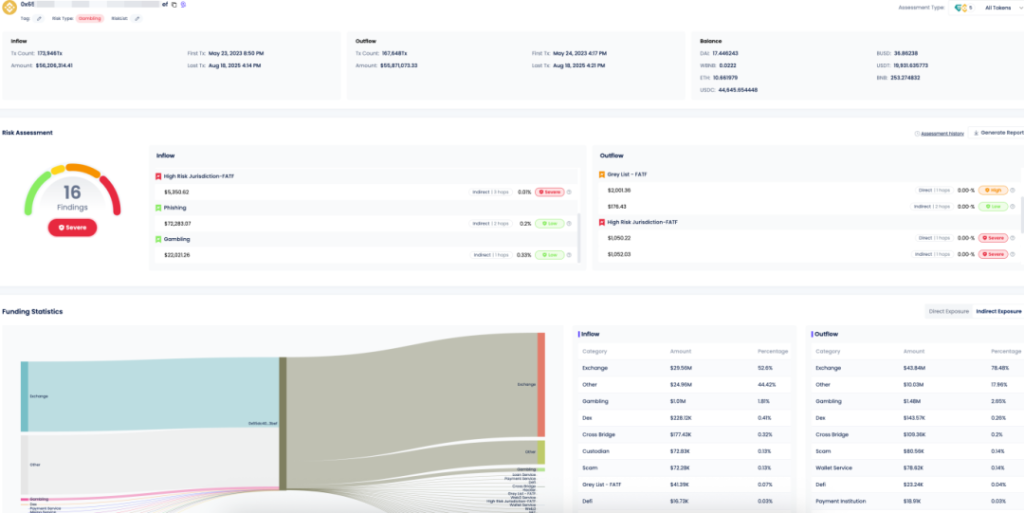Click the red Exchange outflow bar in chart
The width and height of the screenshot is (1024, 513).
(541, 384)
